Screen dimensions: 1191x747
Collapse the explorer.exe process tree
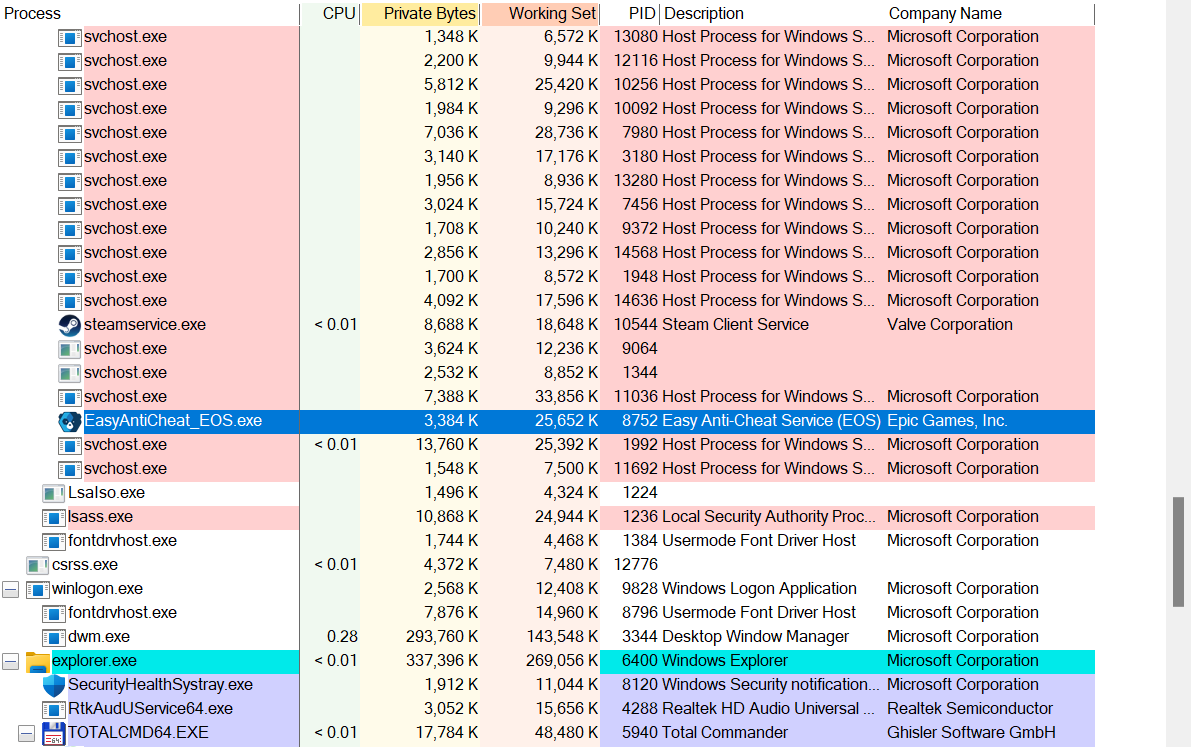coord(11,661)
